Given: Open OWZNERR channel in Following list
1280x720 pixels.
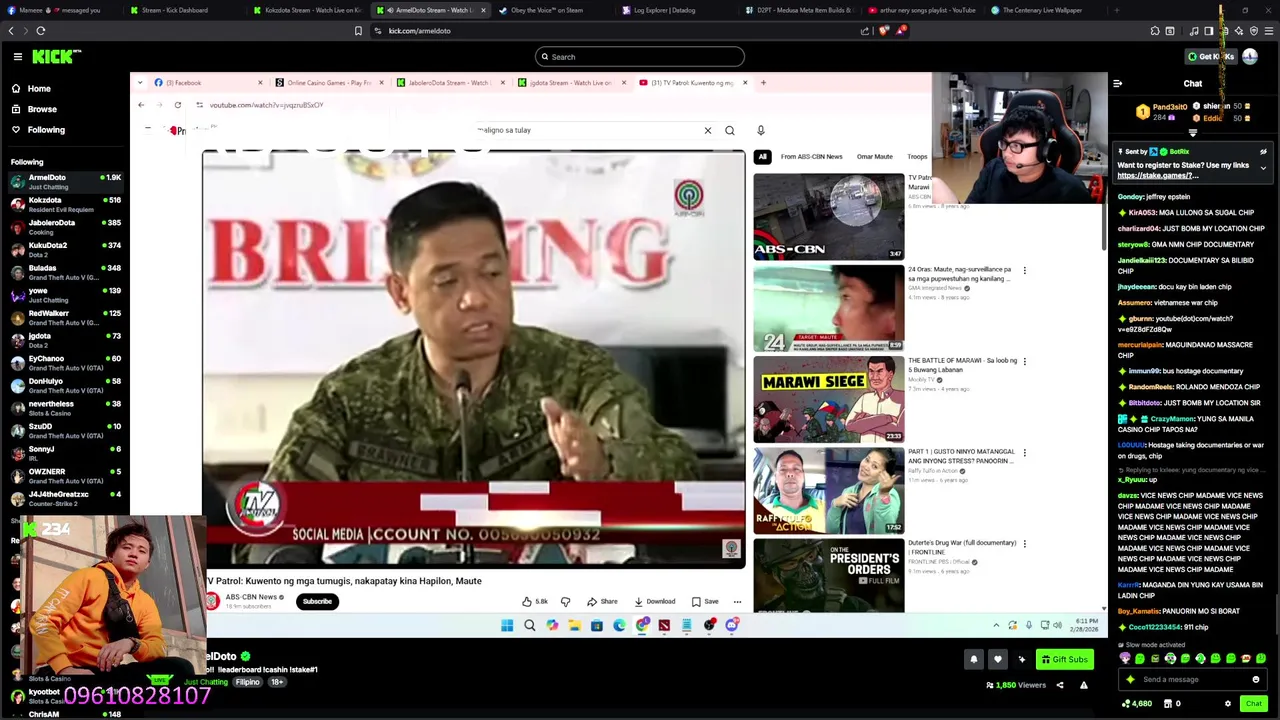Looking at the screenshot, I should 65,475.
